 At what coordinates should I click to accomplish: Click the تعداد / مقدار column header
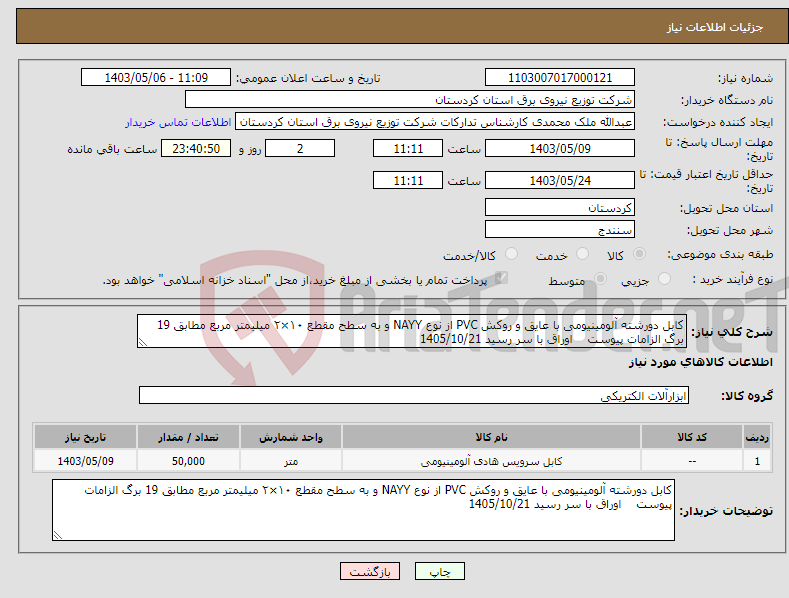(188, 437)
